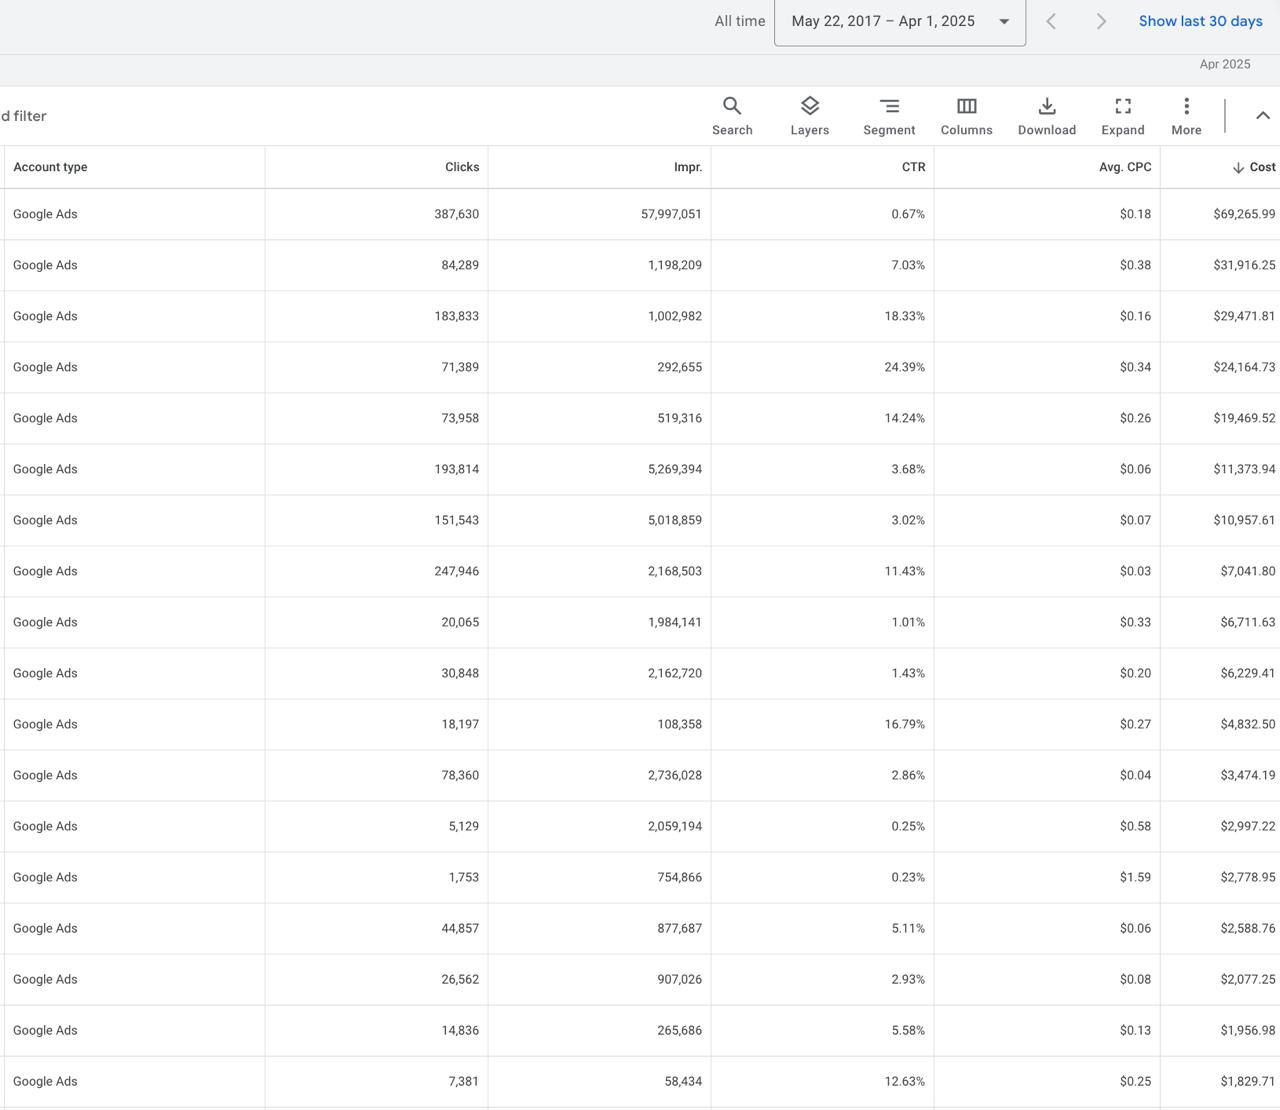Select CTR value 12.63%
The image size is (1280, 1110).
(x=905, y=1081)
